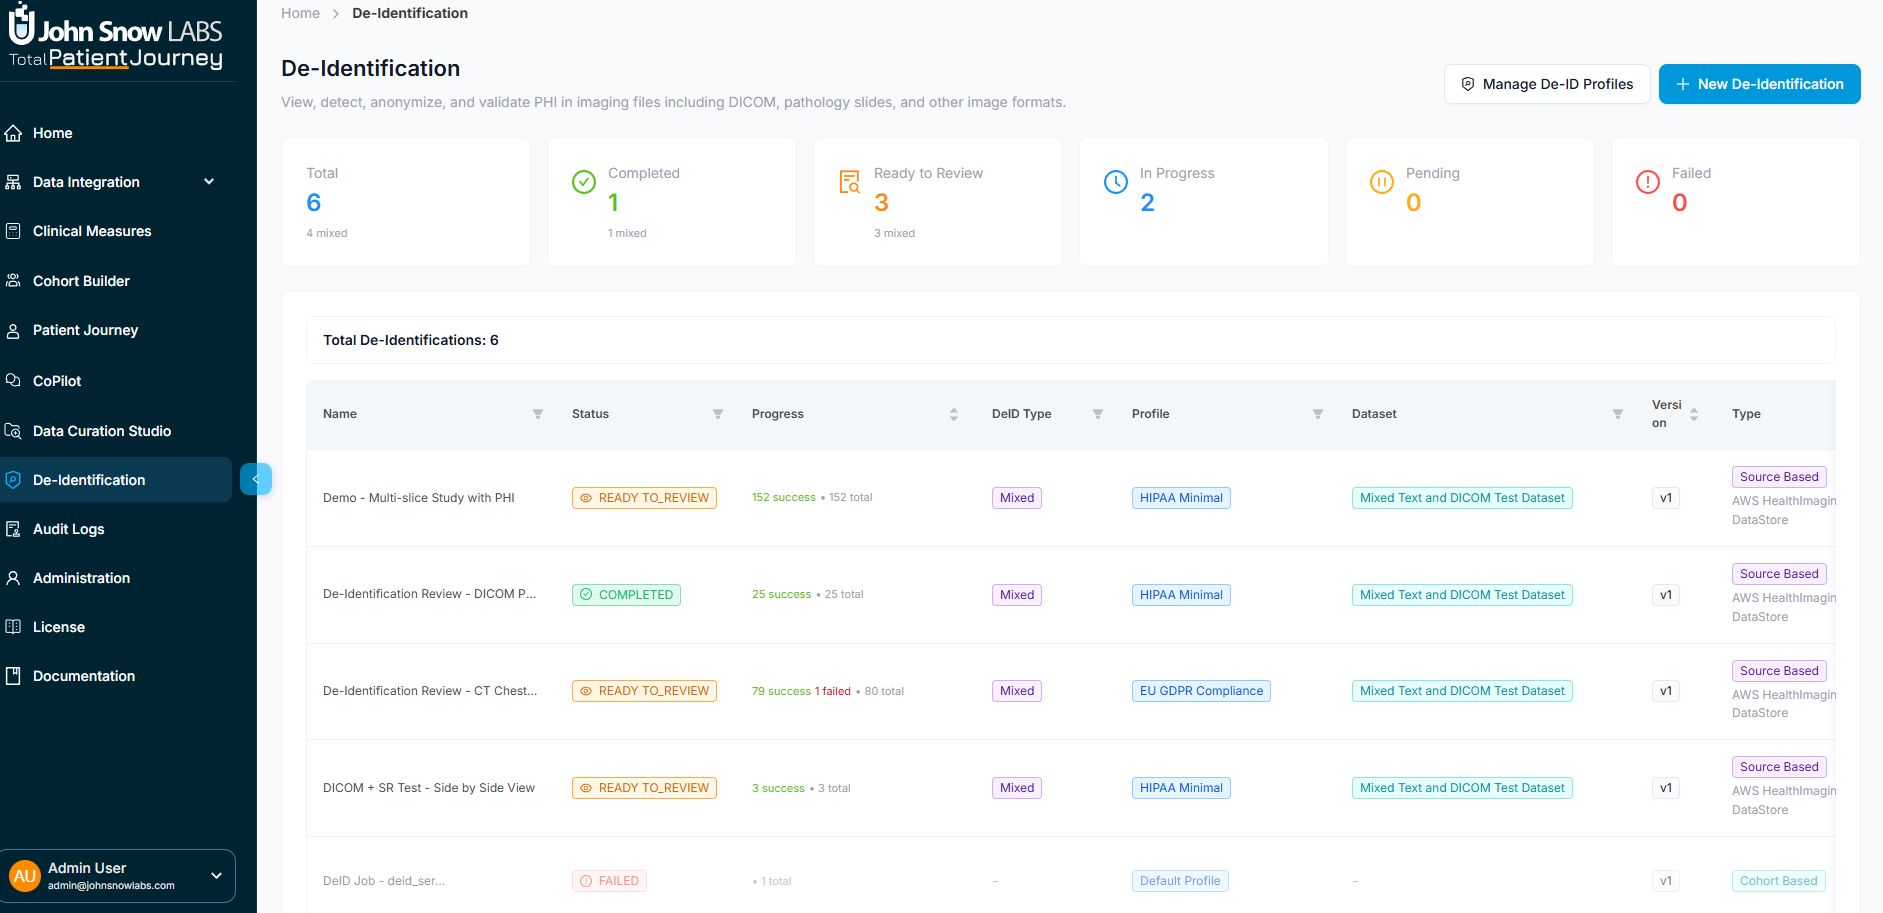Select the Clinical Measures icon
The width and height of the screenshot is (1883, 913).
14,231
